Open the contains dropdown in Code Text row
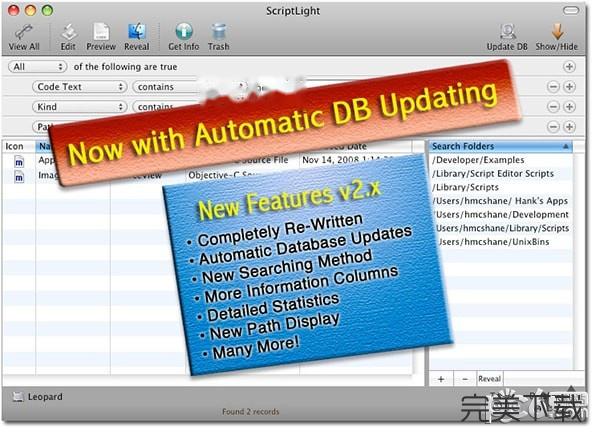600x436 pixels. (x=168, y=87)
